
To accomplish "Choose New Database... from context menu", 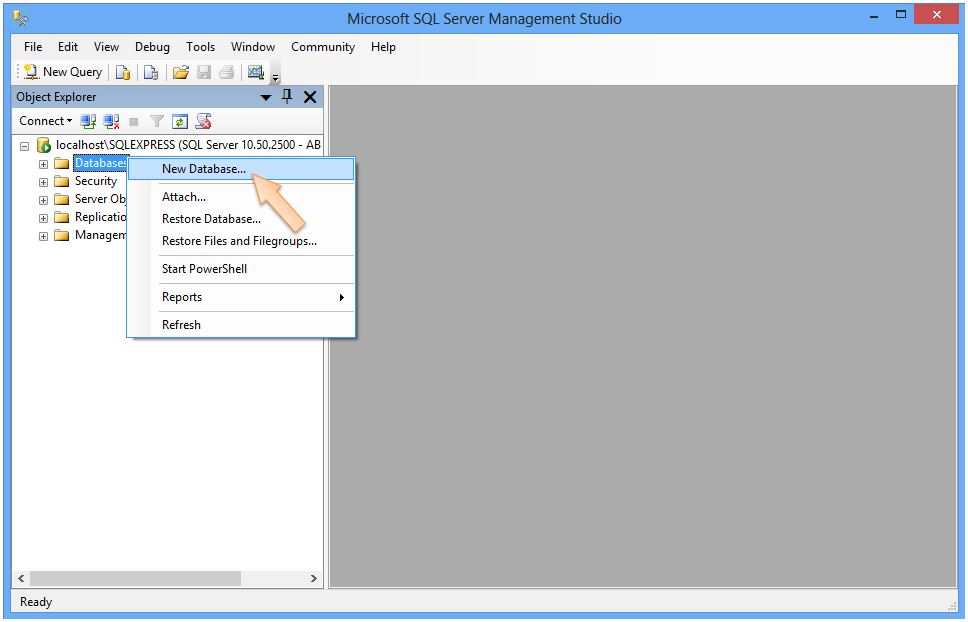I will [241, 169].
